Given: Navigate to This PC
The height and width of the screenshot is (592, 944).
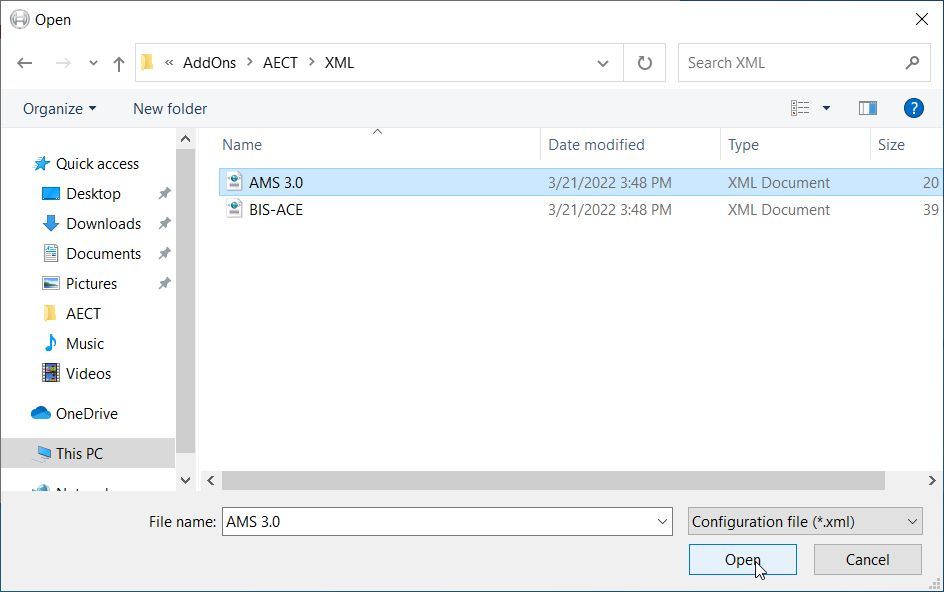Looking at the screenshot, I should coord(79,453).
